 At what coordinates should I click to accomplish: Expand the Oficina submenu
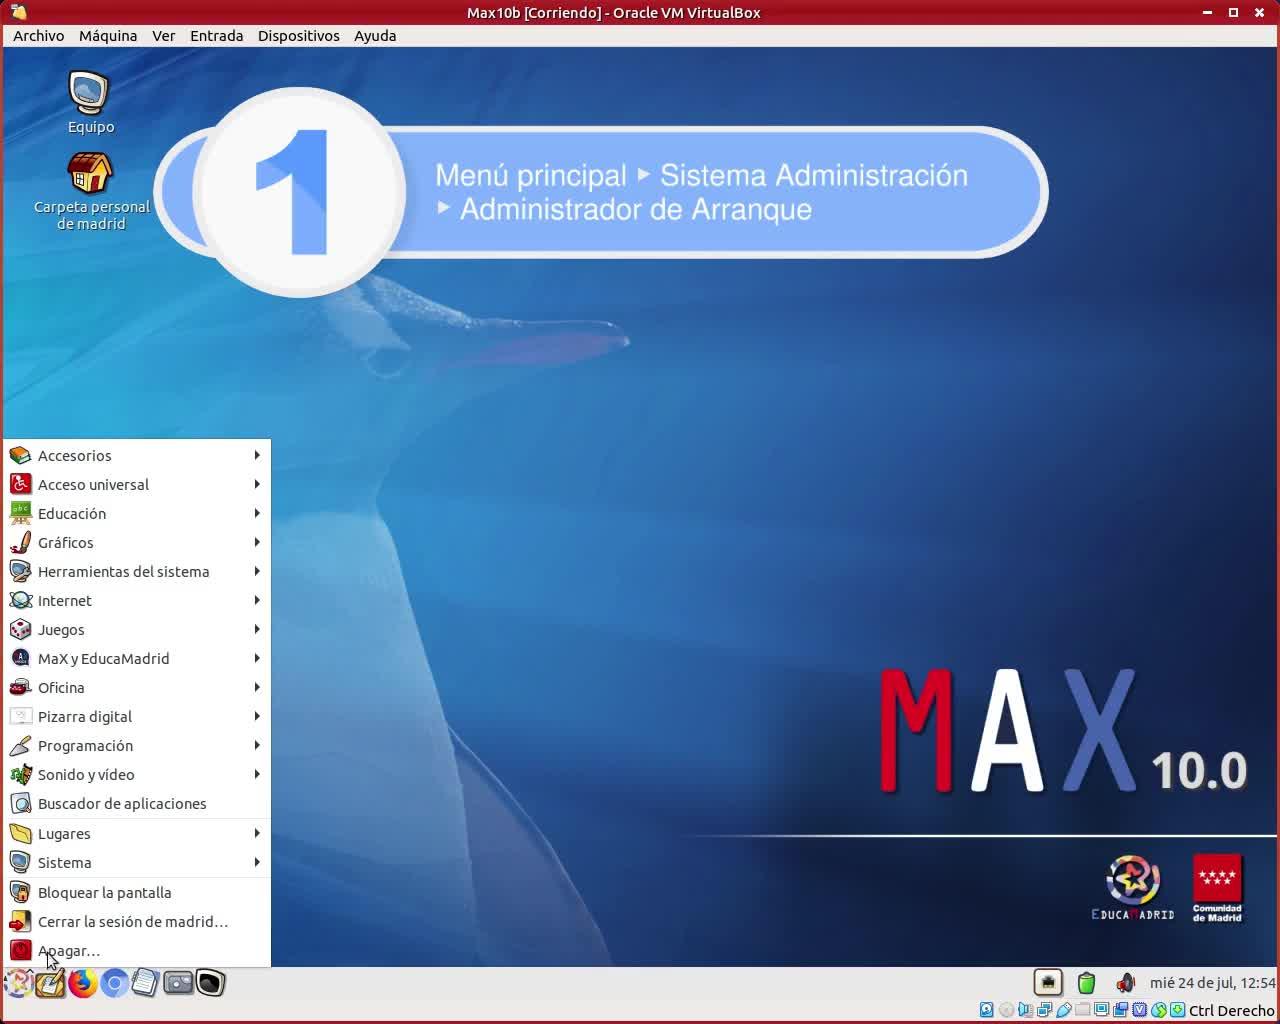(x=137, y=687)
